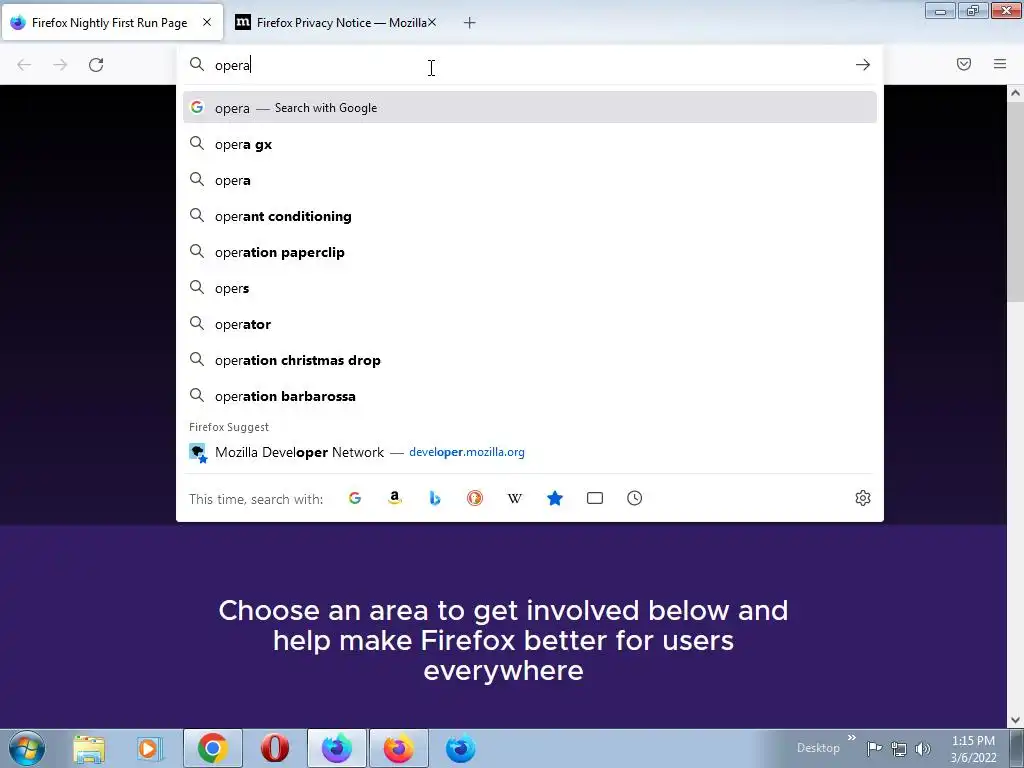Choose the 'opera gx' suggestion
This screenshot has height=768, width=1024.
(x=530, y=144)
